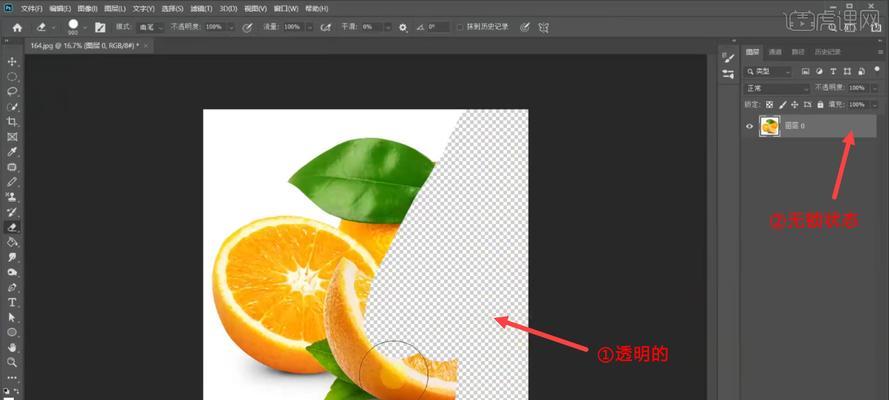Open the edit toolbar three-dots menu

point(12,377)
